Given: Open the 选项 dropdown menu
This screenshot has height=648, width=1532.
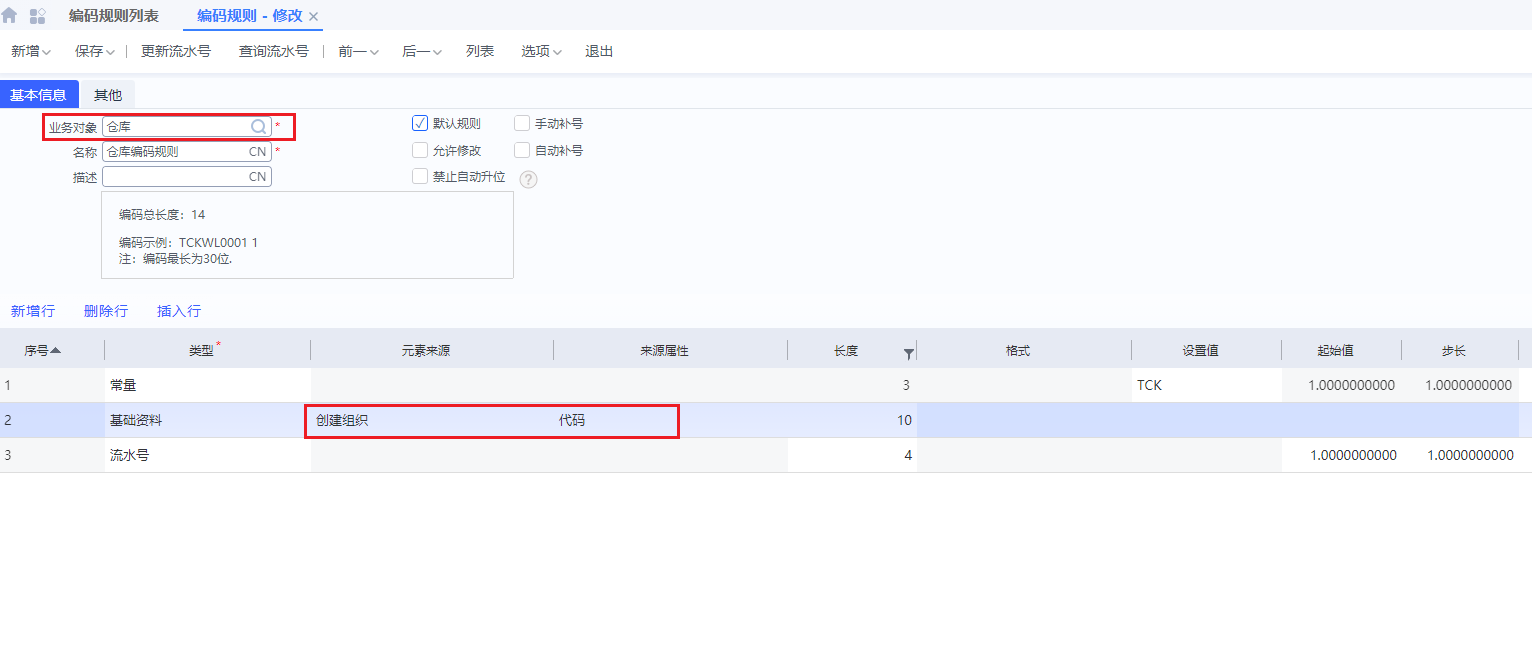Looking at the screenshot, I should click(541, 51).
